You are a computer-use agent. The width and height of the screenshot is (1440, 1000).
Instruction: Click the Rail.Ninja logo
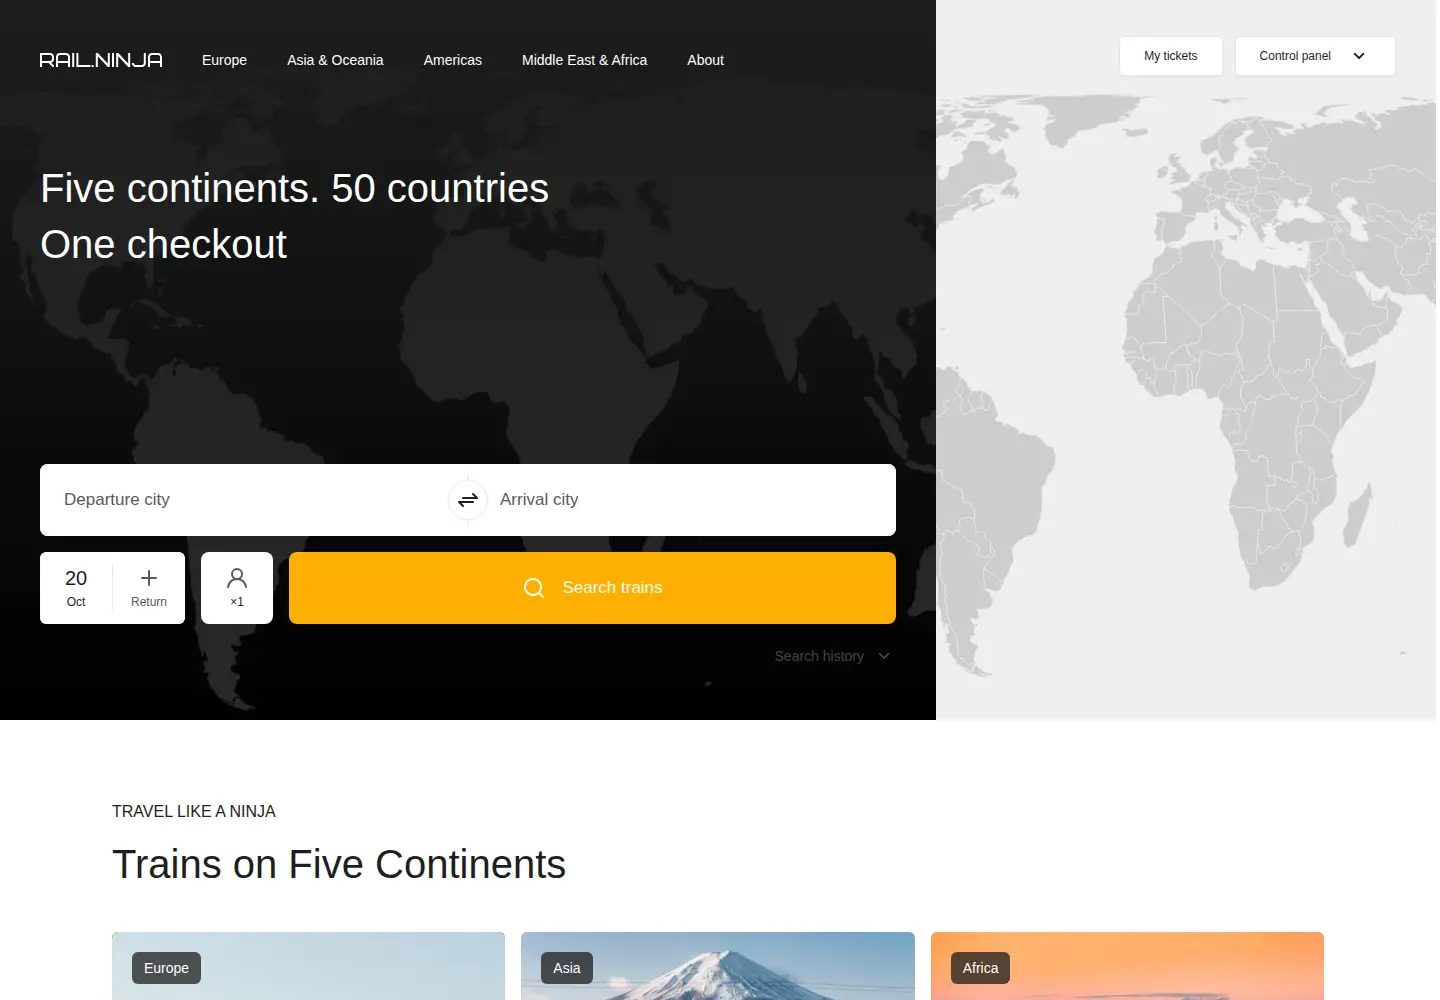(101, 60)
